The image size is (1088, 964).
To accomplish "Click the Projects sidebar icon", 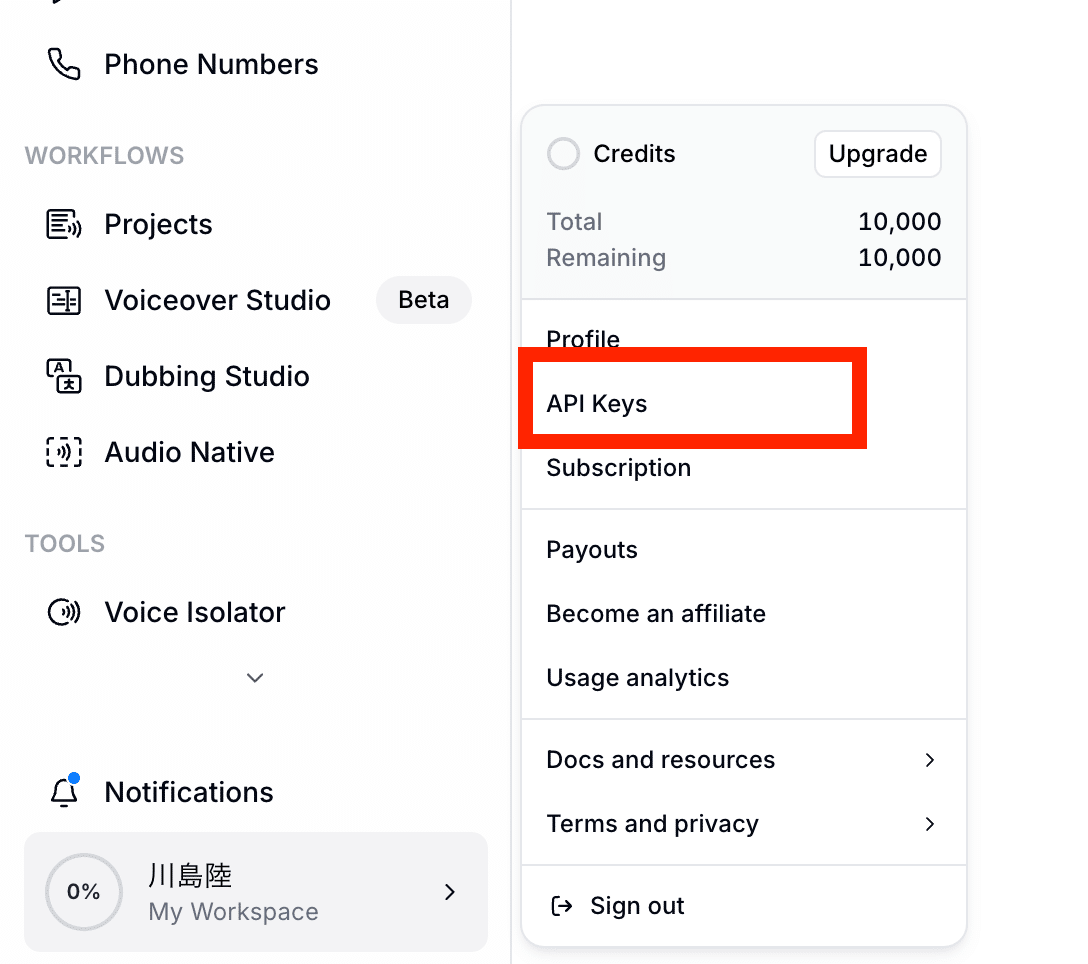I will coord(64,225).
